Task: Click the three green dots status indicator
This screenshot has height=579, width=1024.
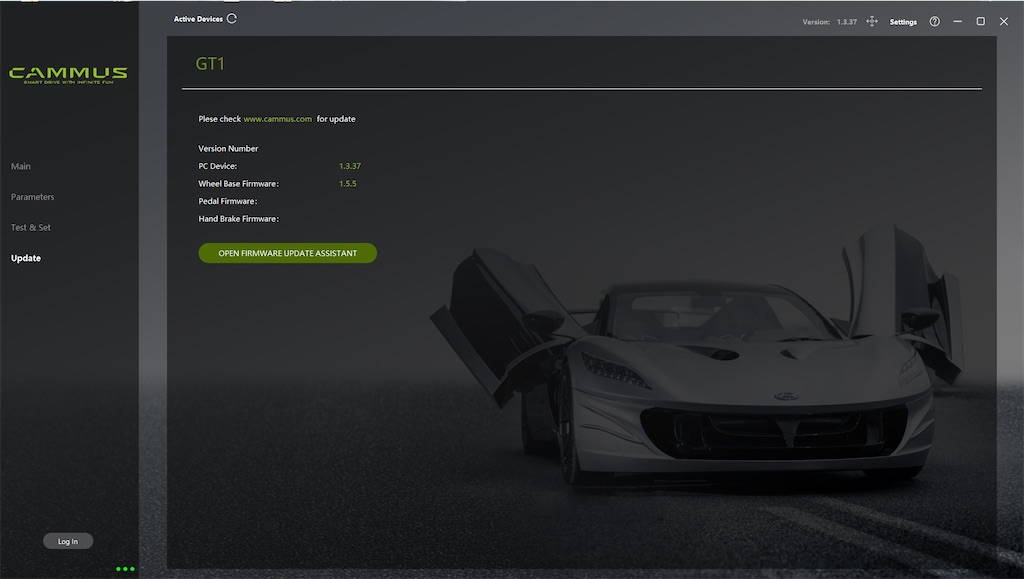Action: pos(125,569)
